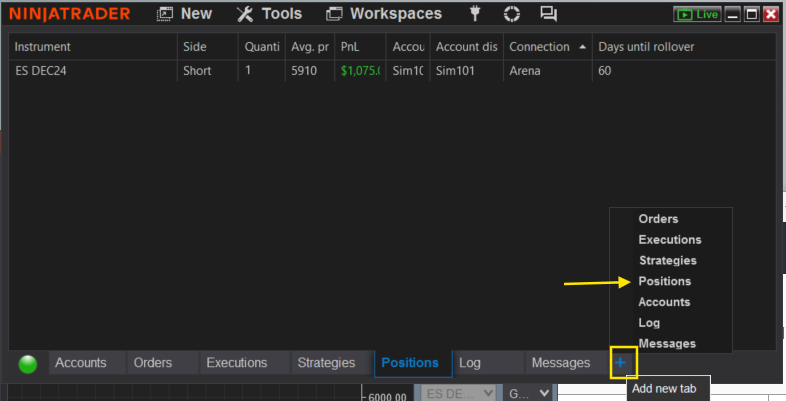The height and width of the screenshot is (401, 786).
Task: Close the NinjaTrader window
Action: [x=770, y=14]
